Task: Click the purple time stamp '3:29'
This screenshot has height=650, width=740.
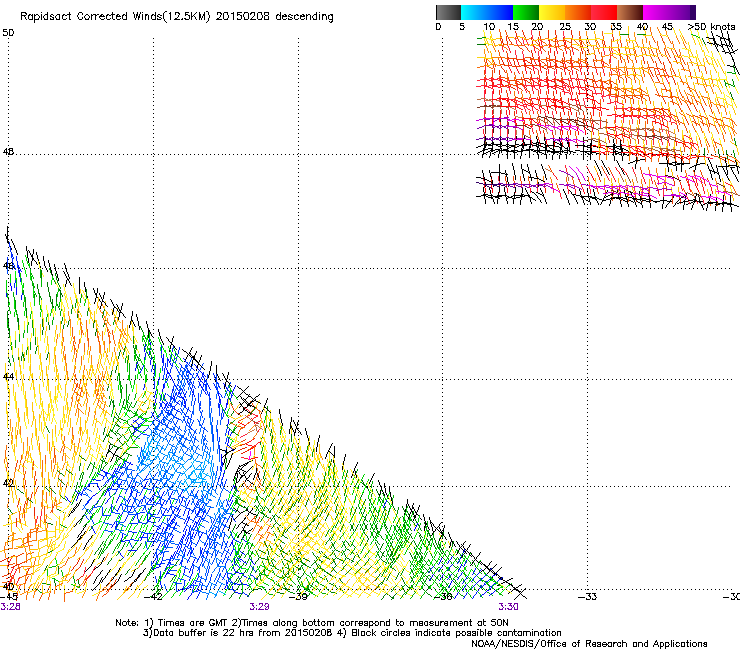Action: coord(259,607)
